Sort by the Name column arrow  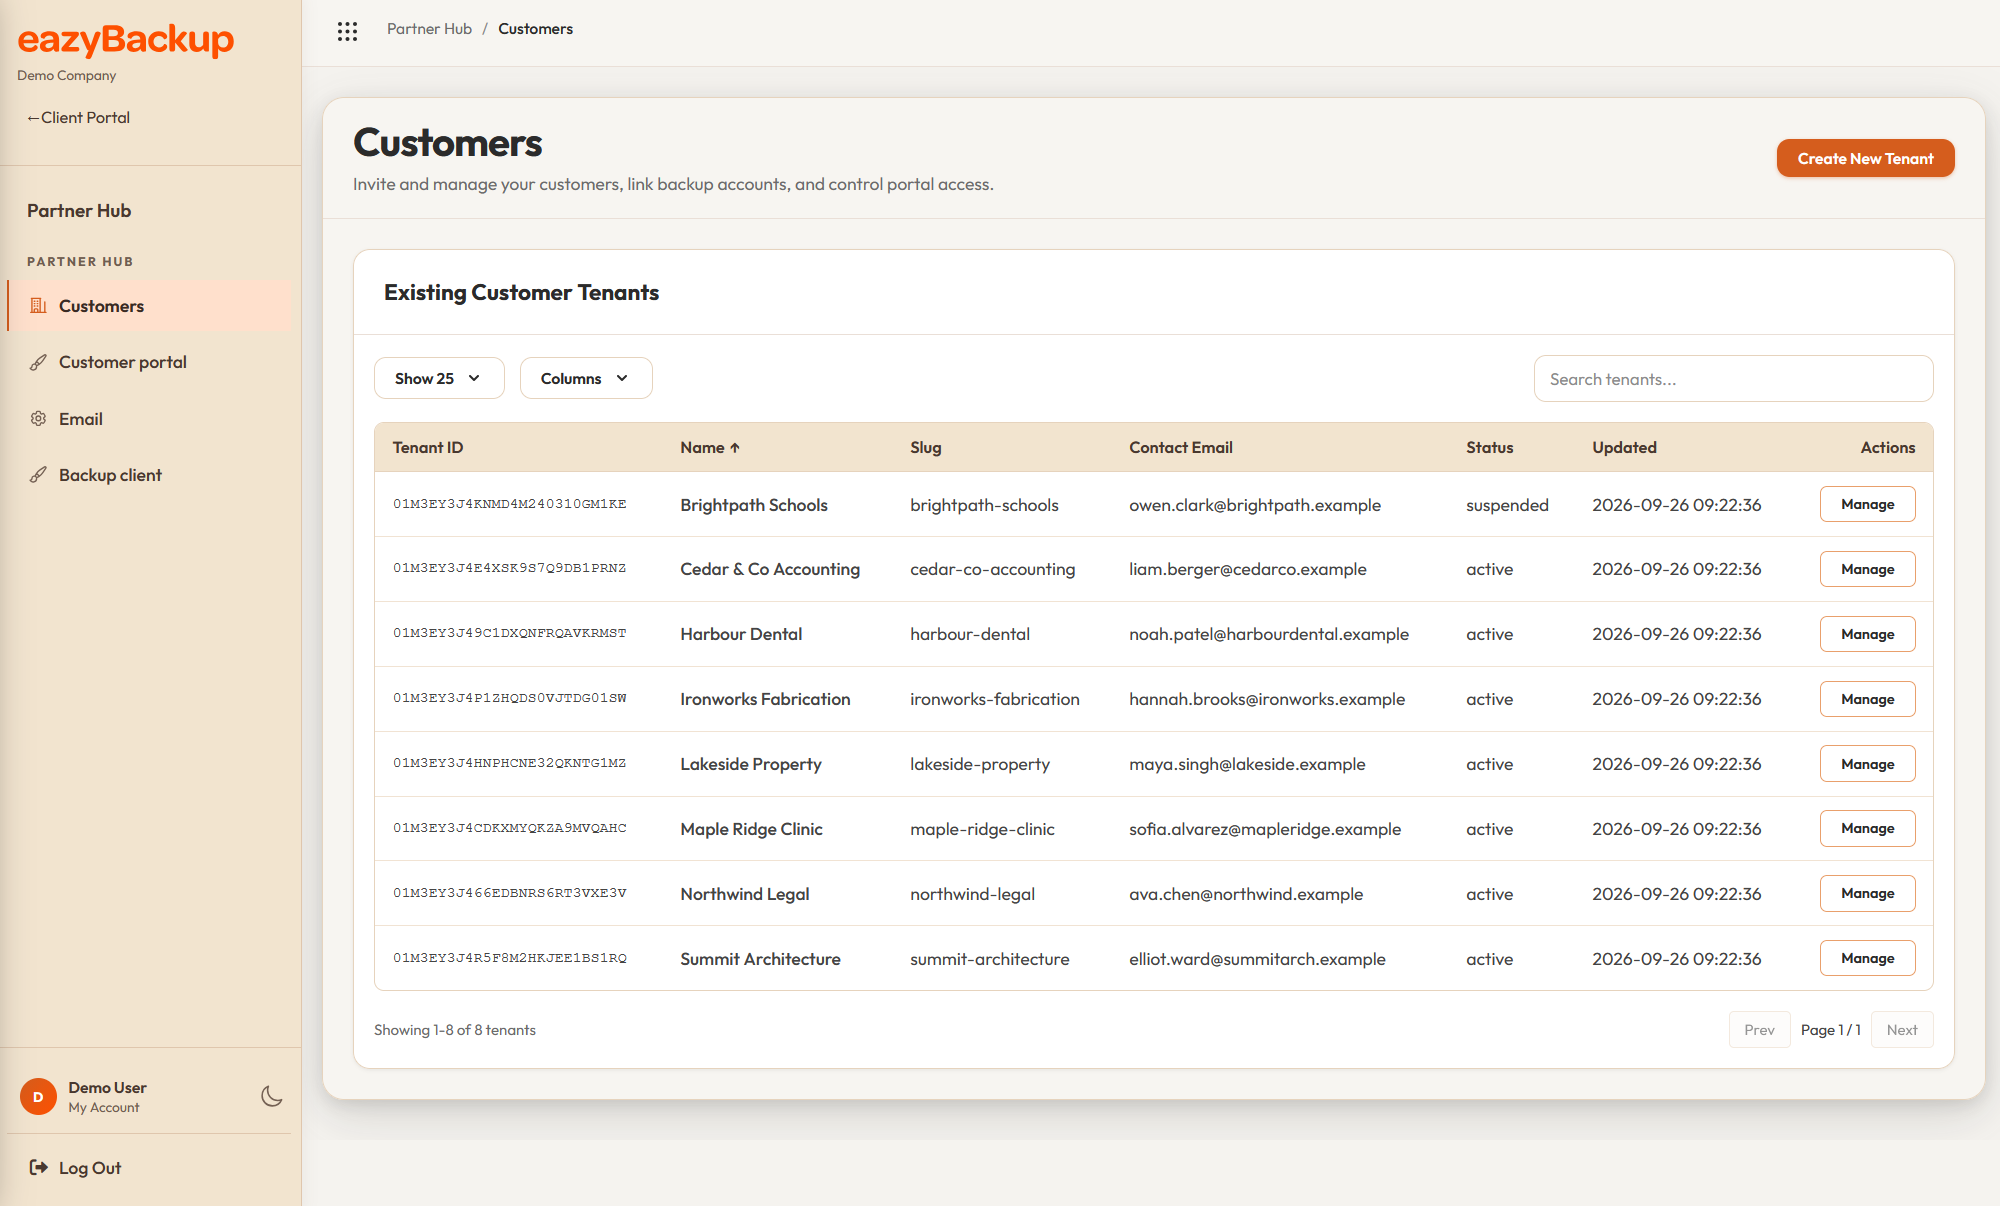click(x=735, y=448)
